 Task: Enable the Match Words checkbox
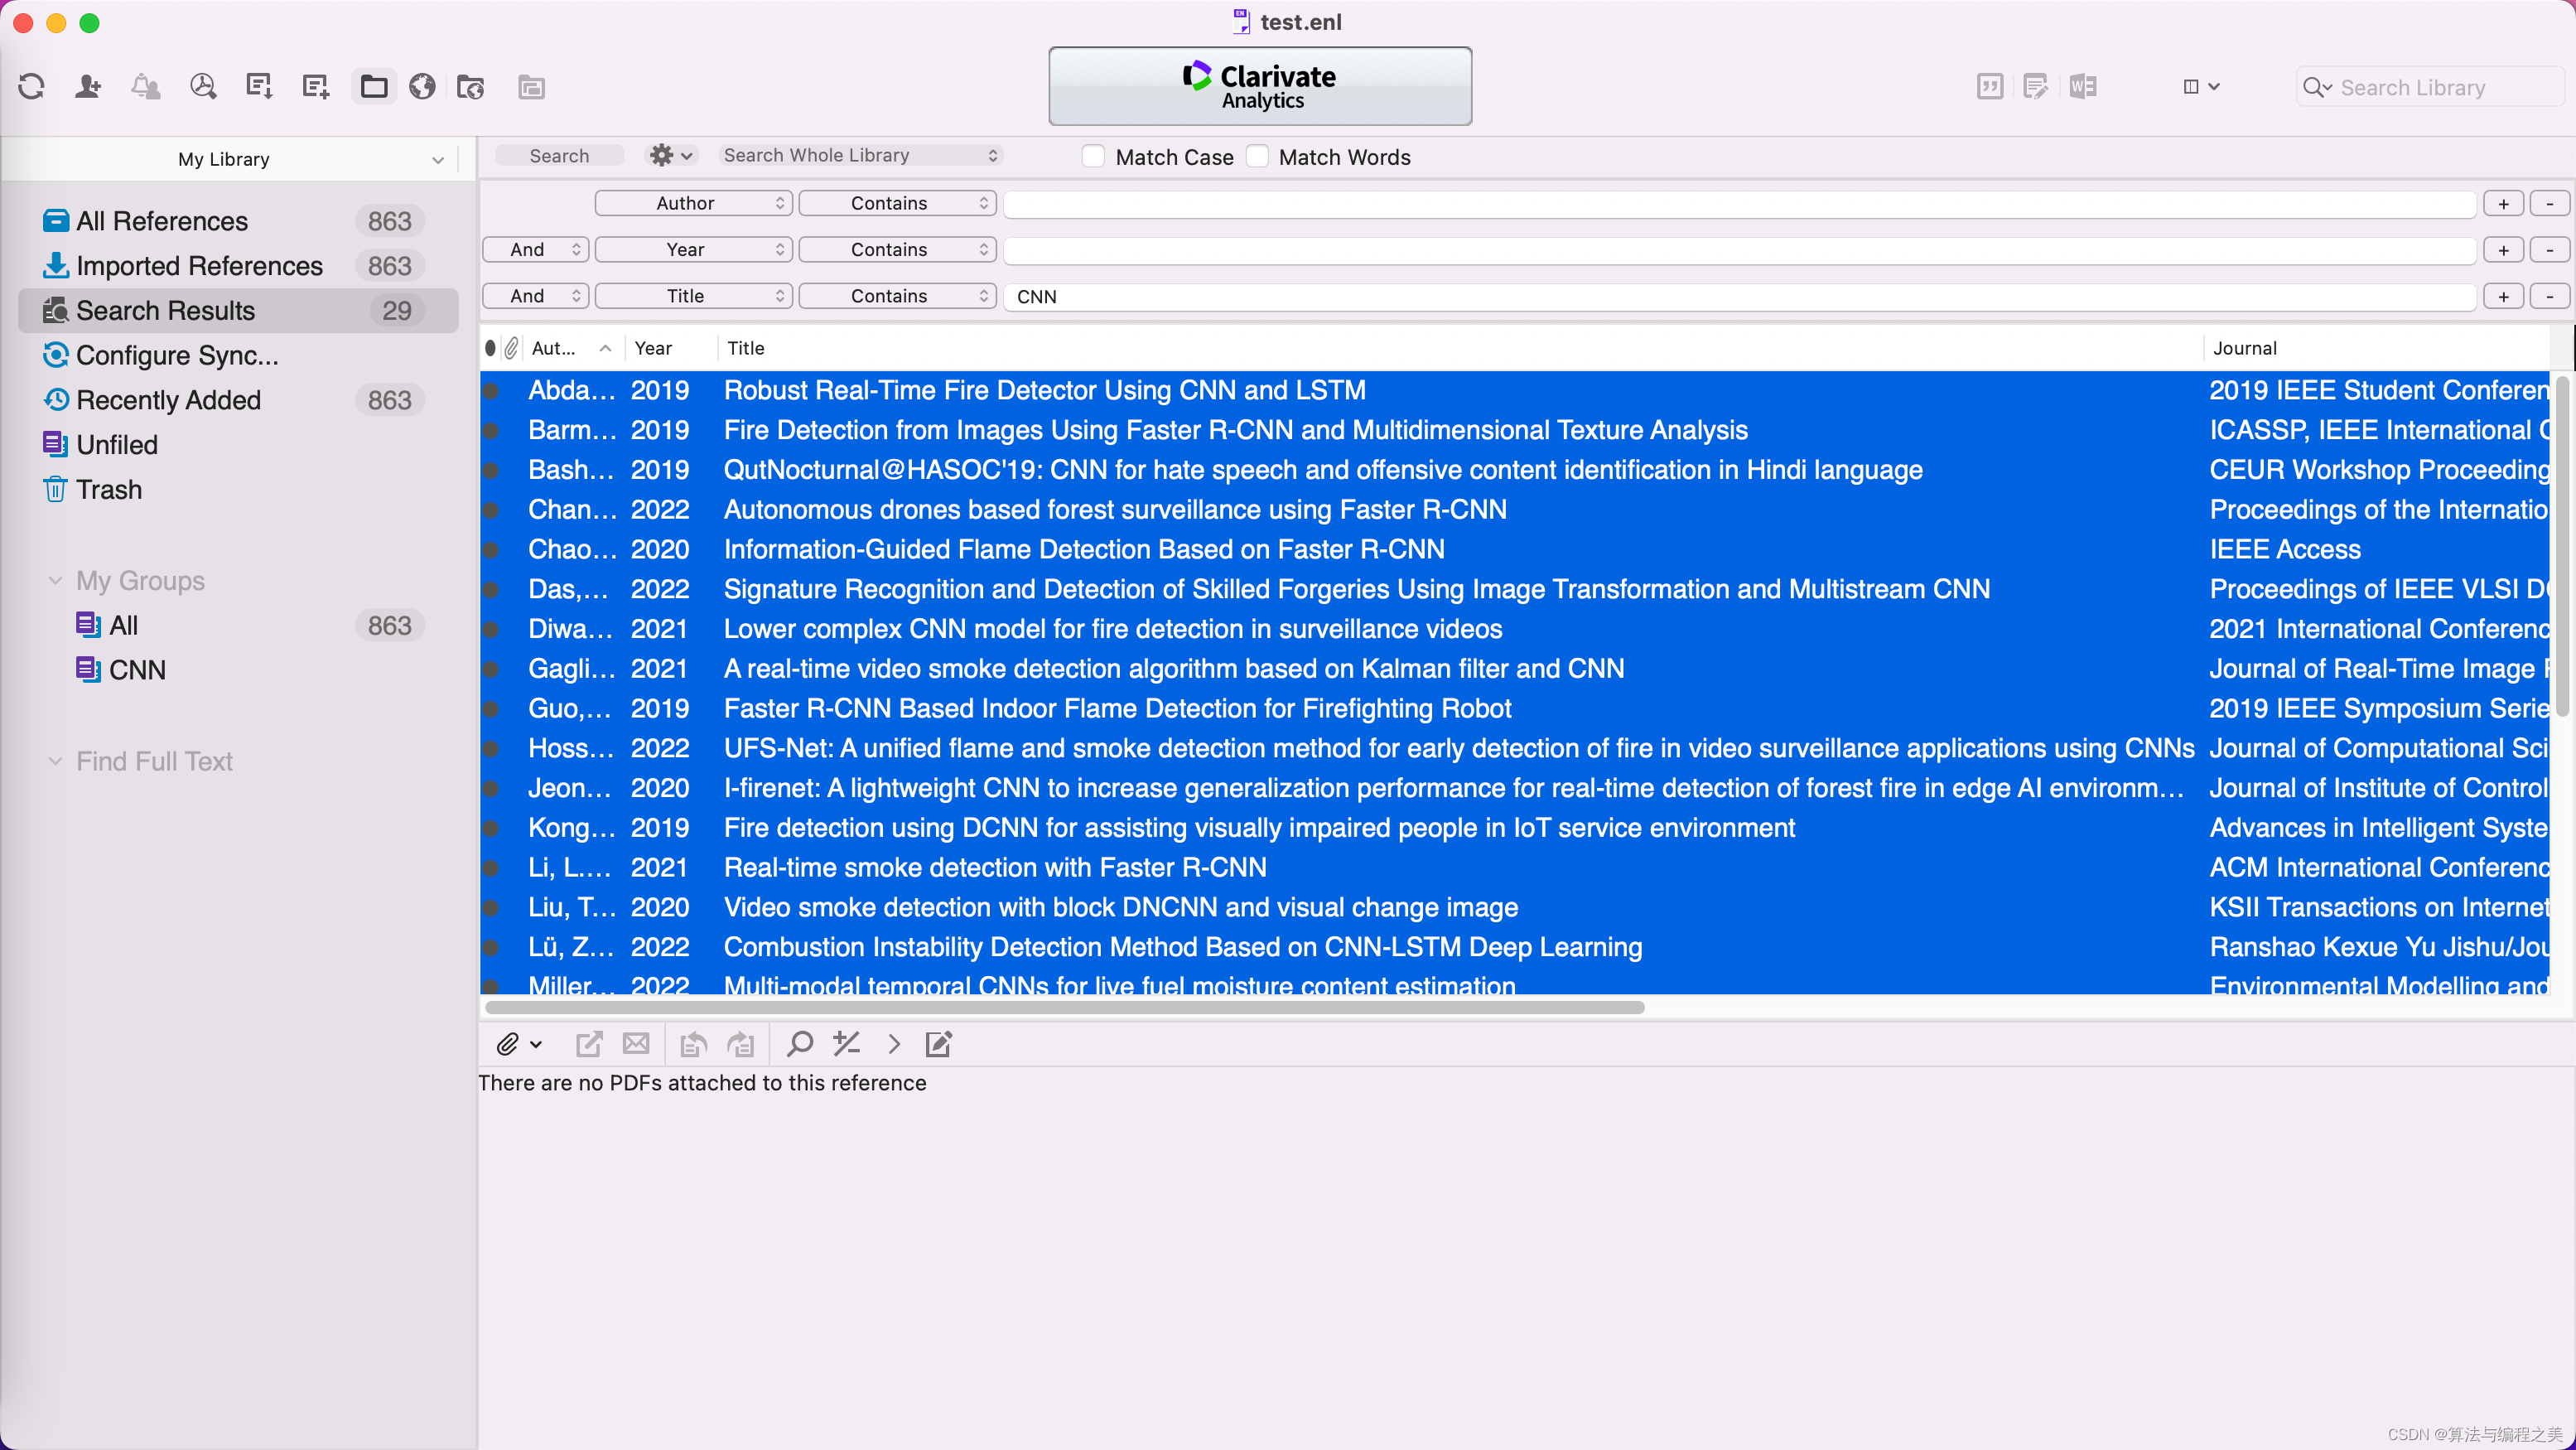click(x=1258, y=157)
